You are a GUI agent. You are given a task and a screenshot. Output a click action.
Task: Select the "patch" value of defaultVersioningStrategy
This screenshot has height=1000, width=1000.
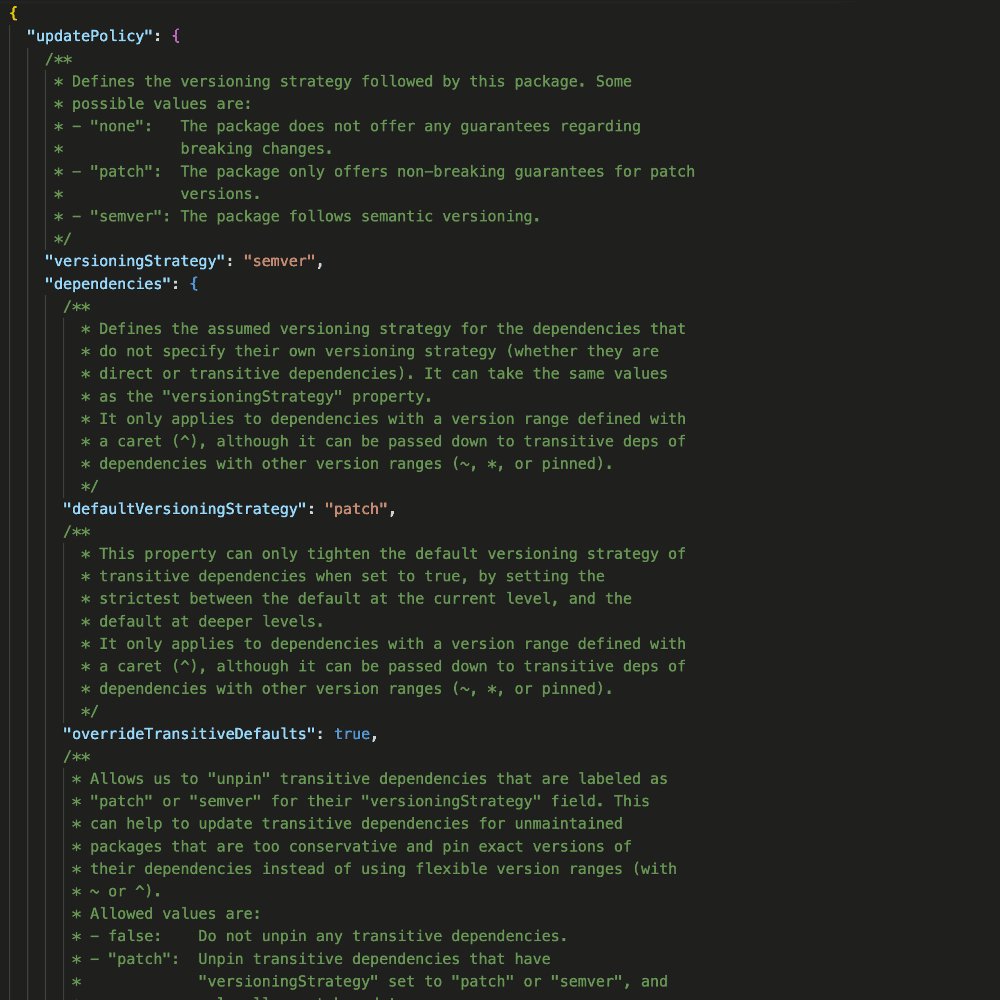pyautogui.click(x=356, y=508)
